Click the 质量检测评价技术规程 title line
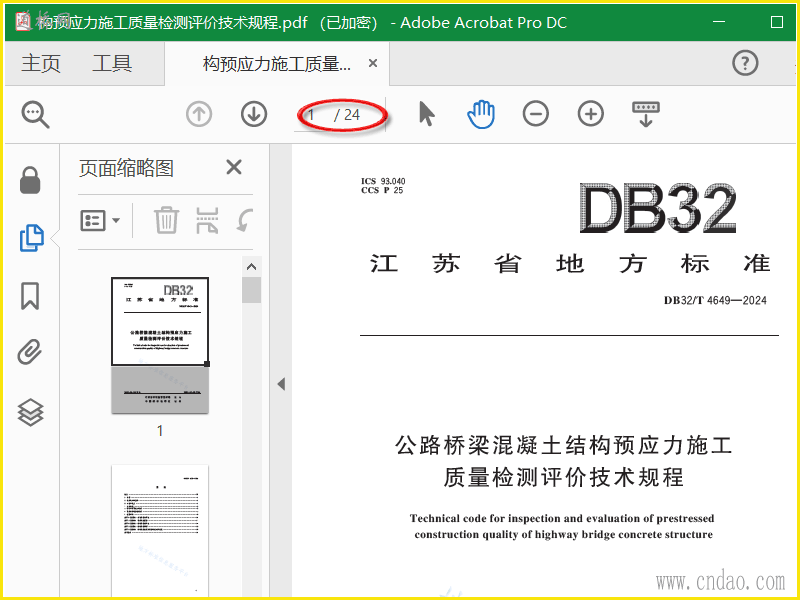The image size is (800, 600). tap(563, 478)
